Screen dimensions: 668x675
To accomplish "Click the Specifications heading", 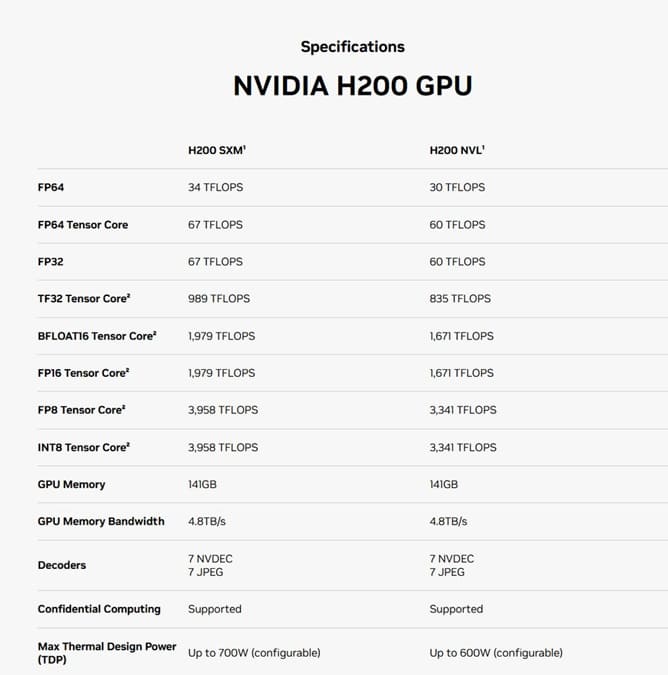I will click(352, 46).
